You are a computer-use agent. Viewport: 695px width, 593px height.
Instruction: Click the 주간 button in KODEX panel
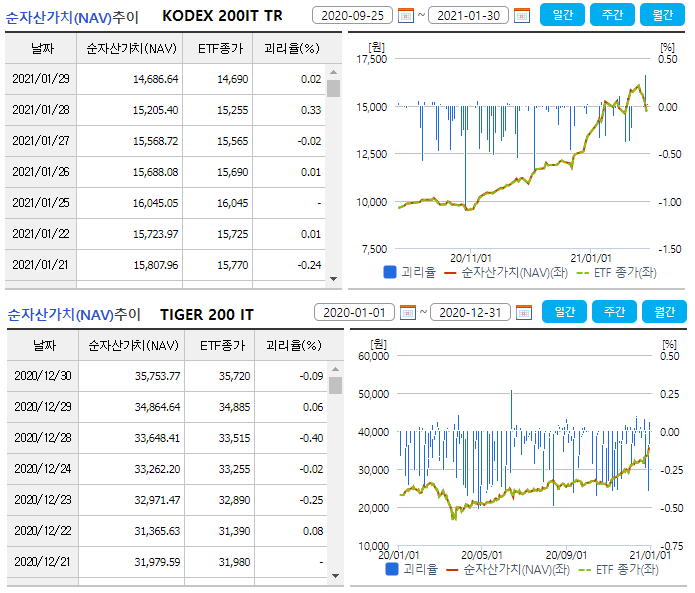click(613, 15)
